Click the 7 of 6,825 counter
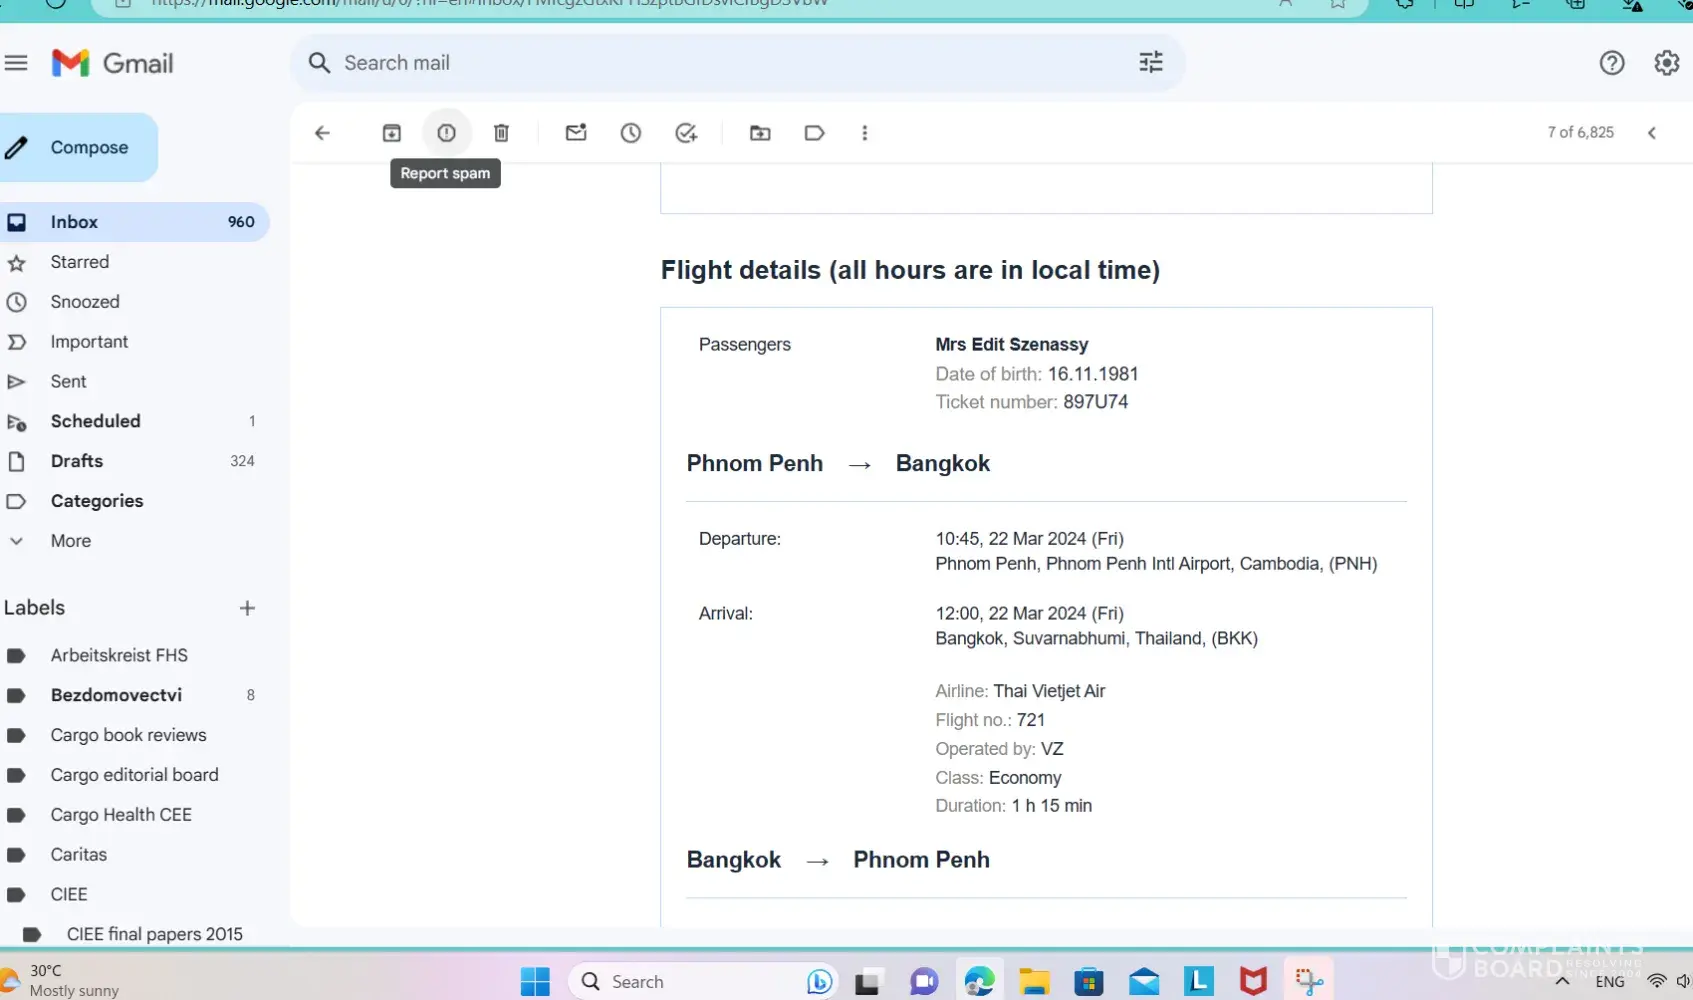Screen dimensions: 1693x1000 pos(1581,132)
